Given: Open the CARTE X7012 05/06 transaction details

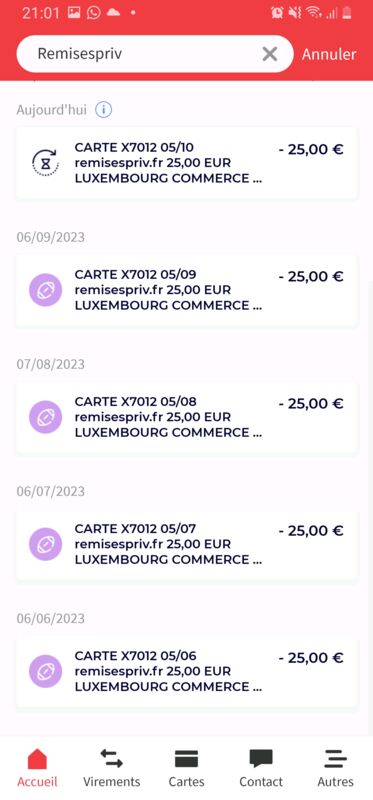Looking at the screenshot, I should click(x=187, y=671).
